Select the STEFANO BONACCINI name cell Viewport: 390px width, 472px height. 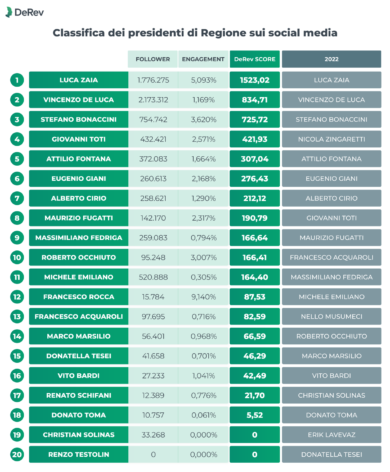tap(79, 119)
